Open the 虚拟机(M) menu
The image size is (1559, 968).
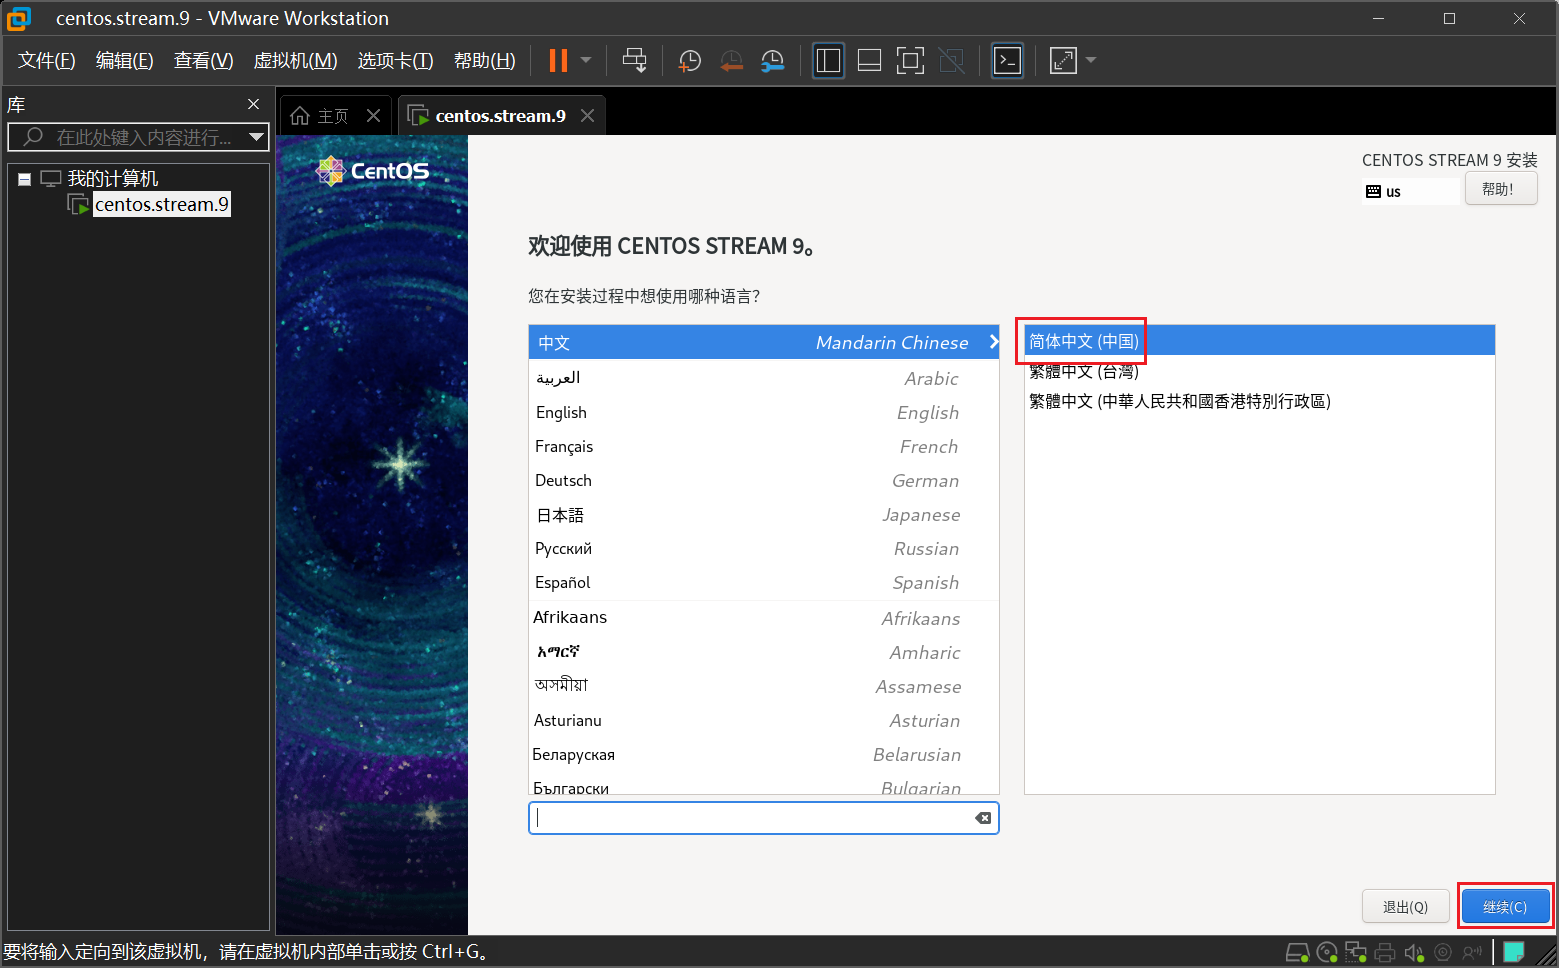pos(296,60)
